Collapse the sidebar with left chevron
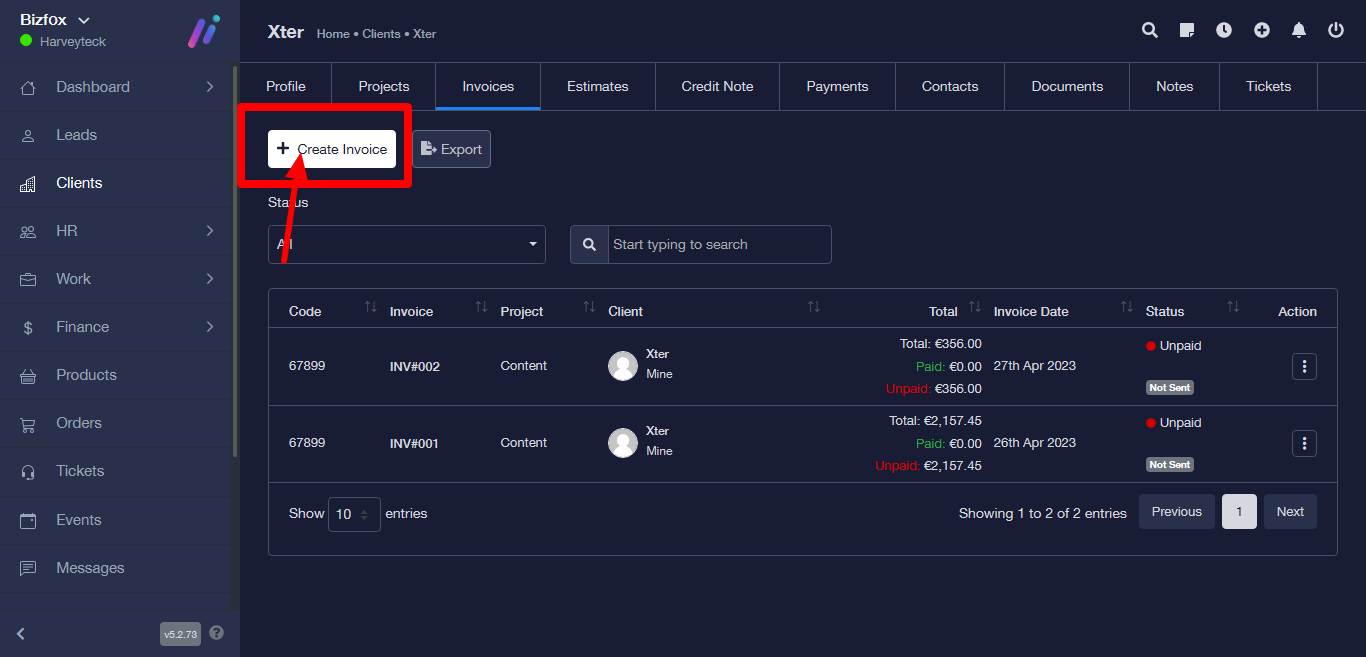The image size is (1366, 657). [21, 633]
